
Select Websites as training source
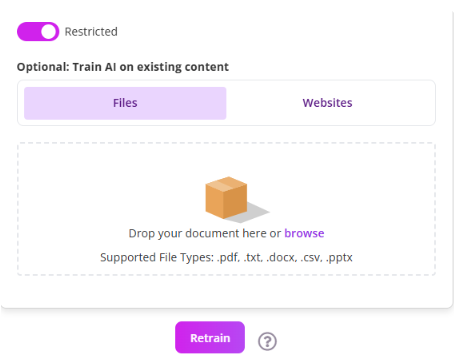pyautogui.click(x=327, y=103)
